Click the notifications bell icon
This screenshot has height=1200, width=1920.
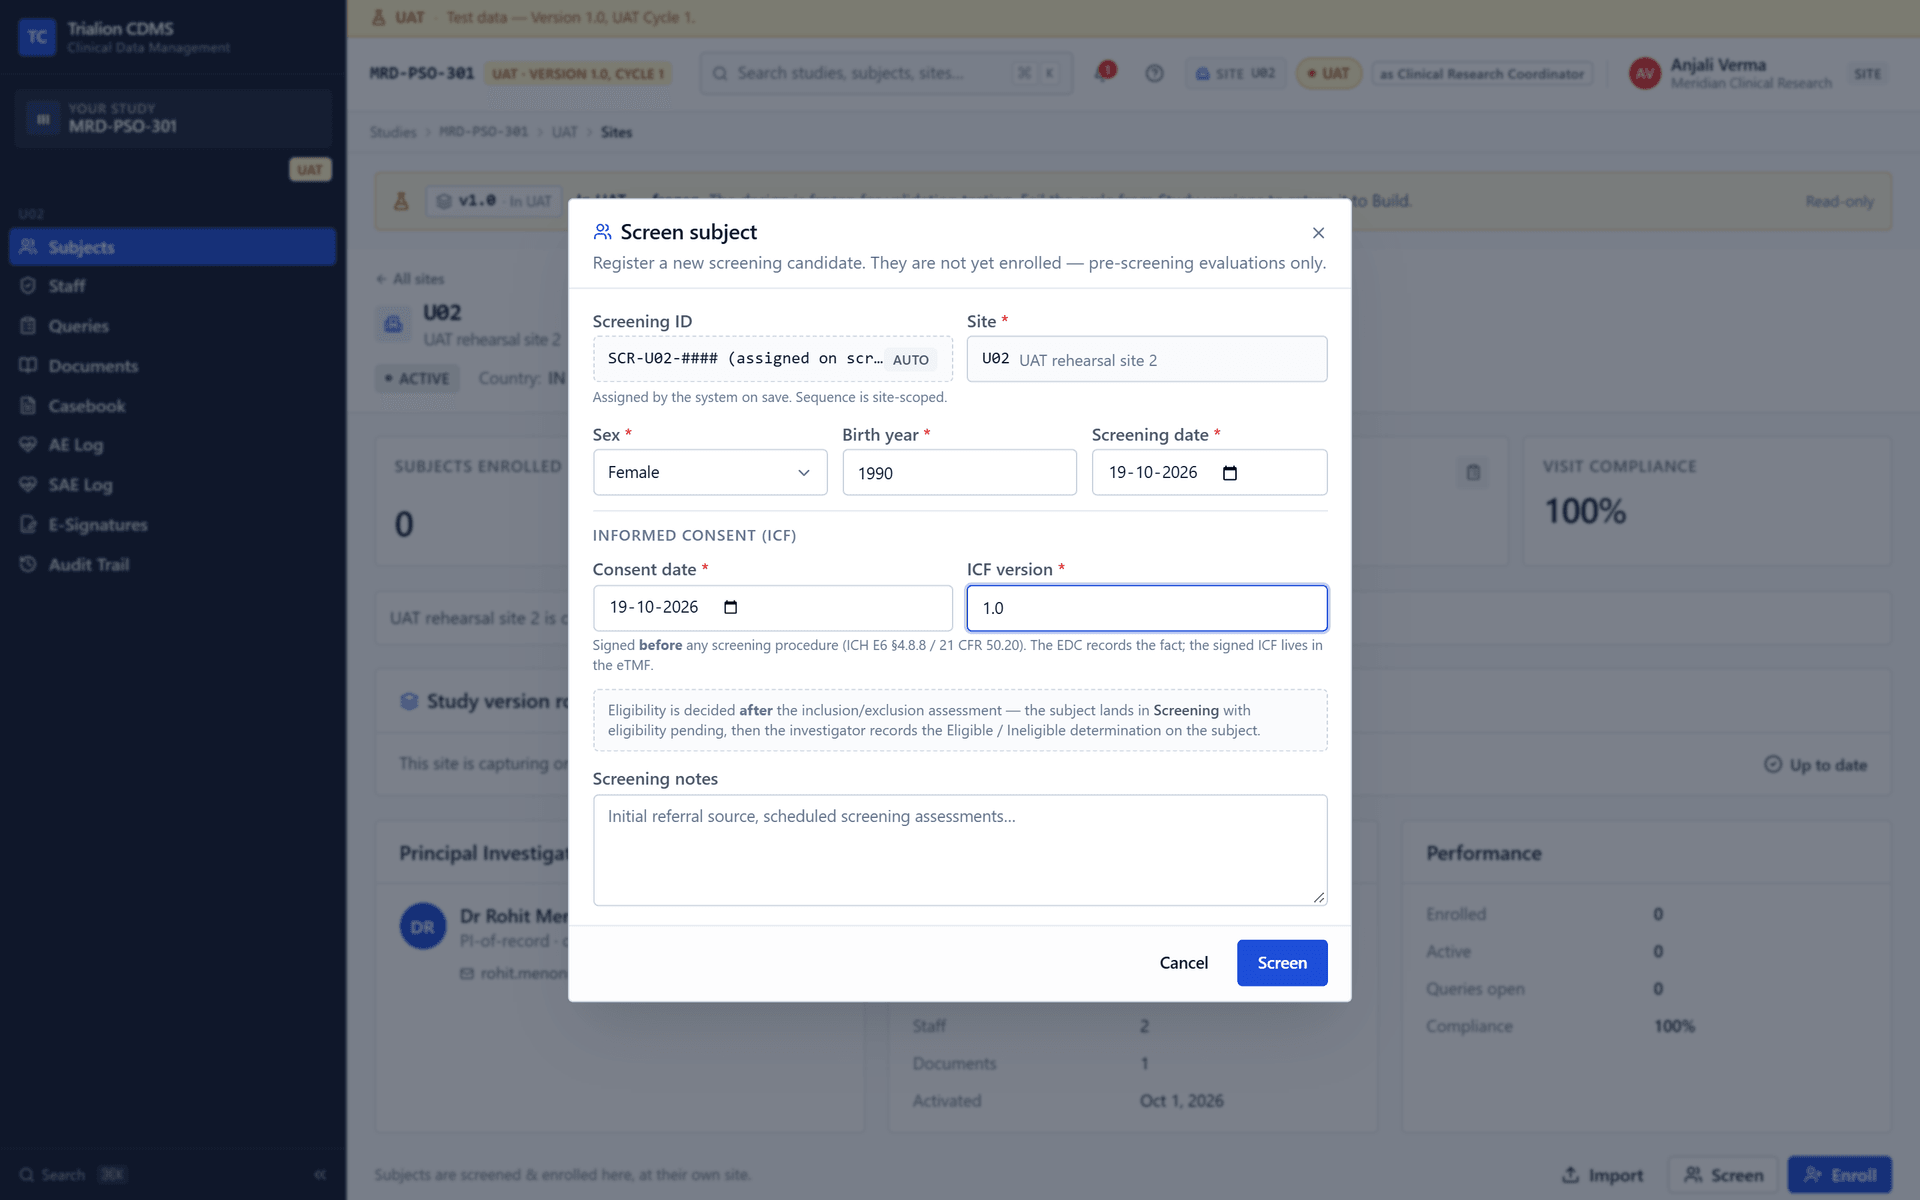click(1104, 73)
